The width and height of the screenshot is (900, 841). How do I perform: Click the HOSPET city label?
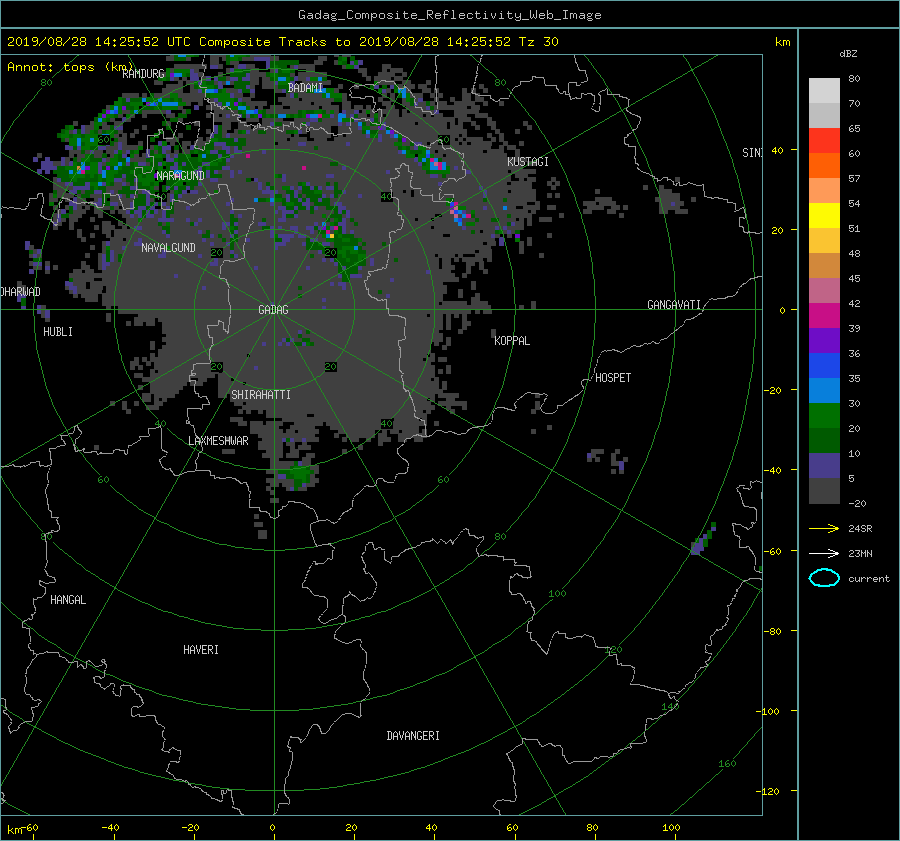(613, 378)
